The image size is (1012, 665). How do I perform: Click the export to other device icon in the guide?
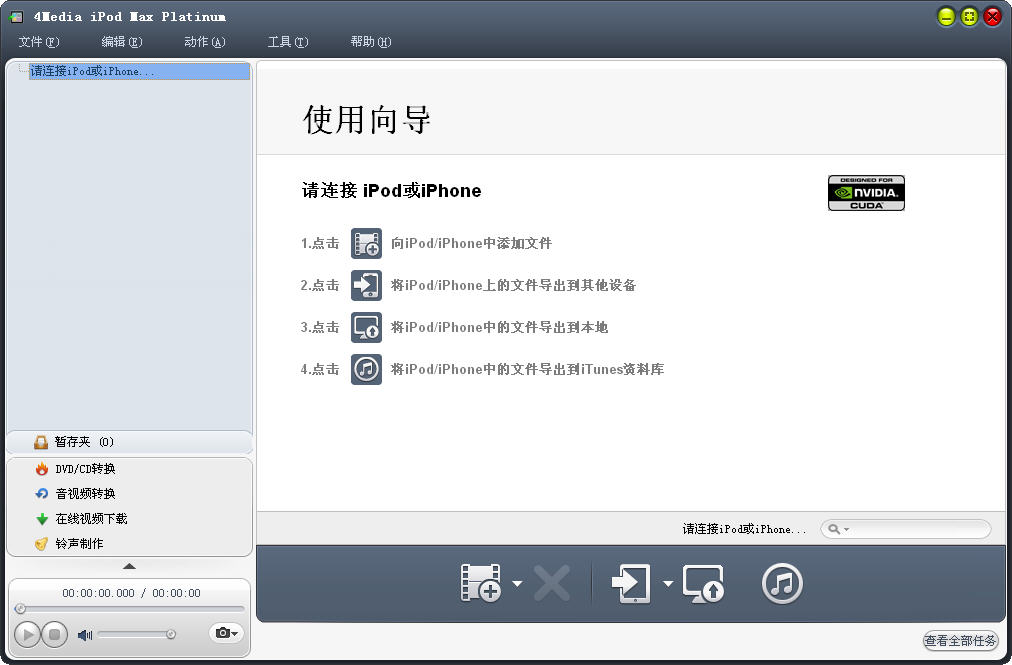coord(366,285)
